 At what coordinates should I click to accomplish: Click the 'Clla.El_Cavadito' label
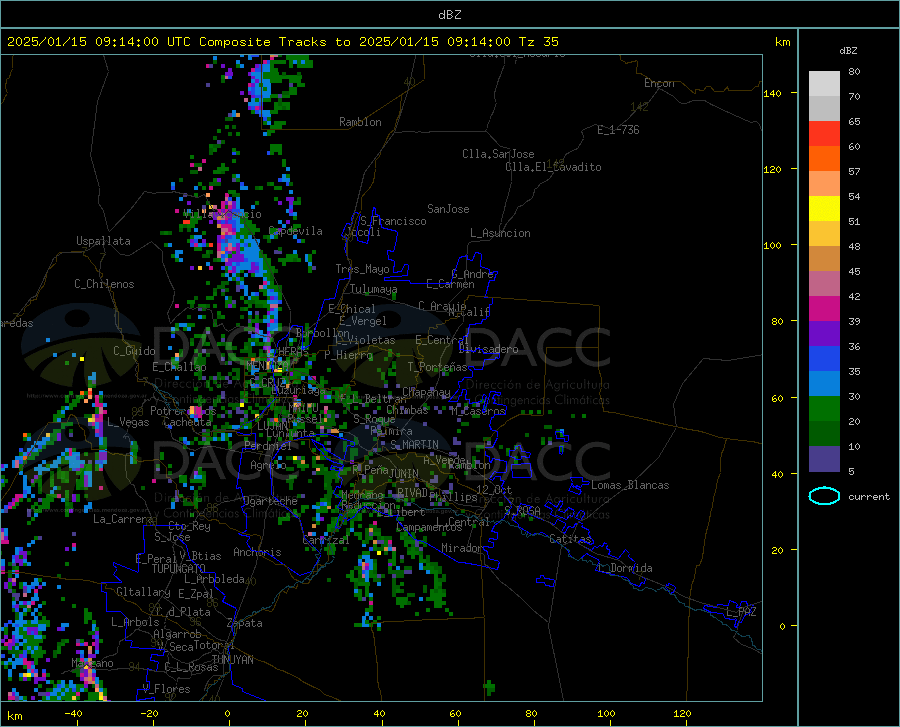[x=553, y=167]
